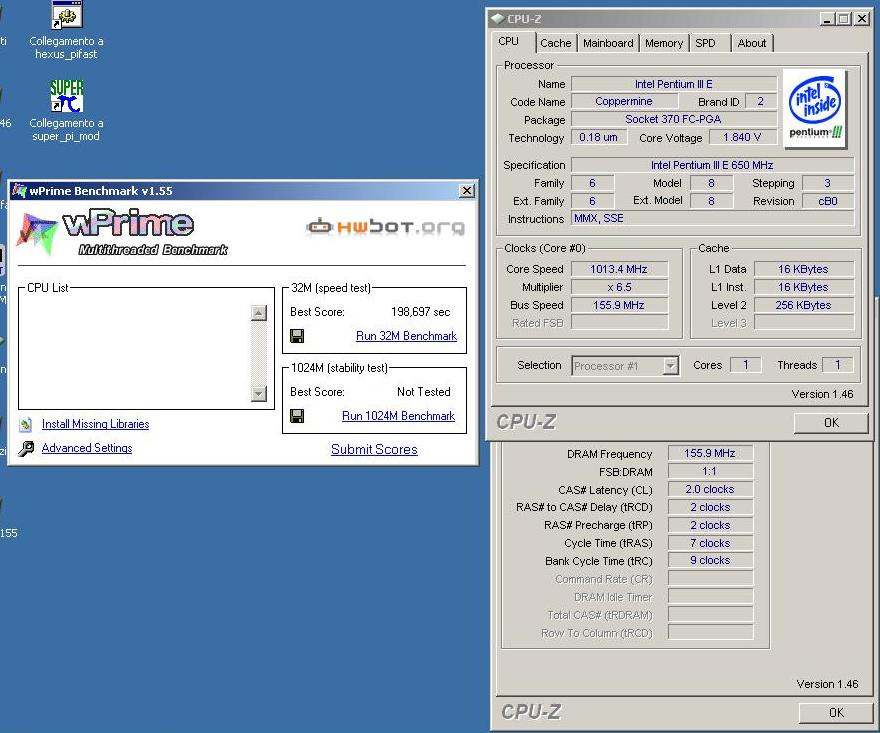The width and height of the screenshot is (880, 733).
Task: Click the Intel Inside Pentium III logo
Action: point(815,108)
